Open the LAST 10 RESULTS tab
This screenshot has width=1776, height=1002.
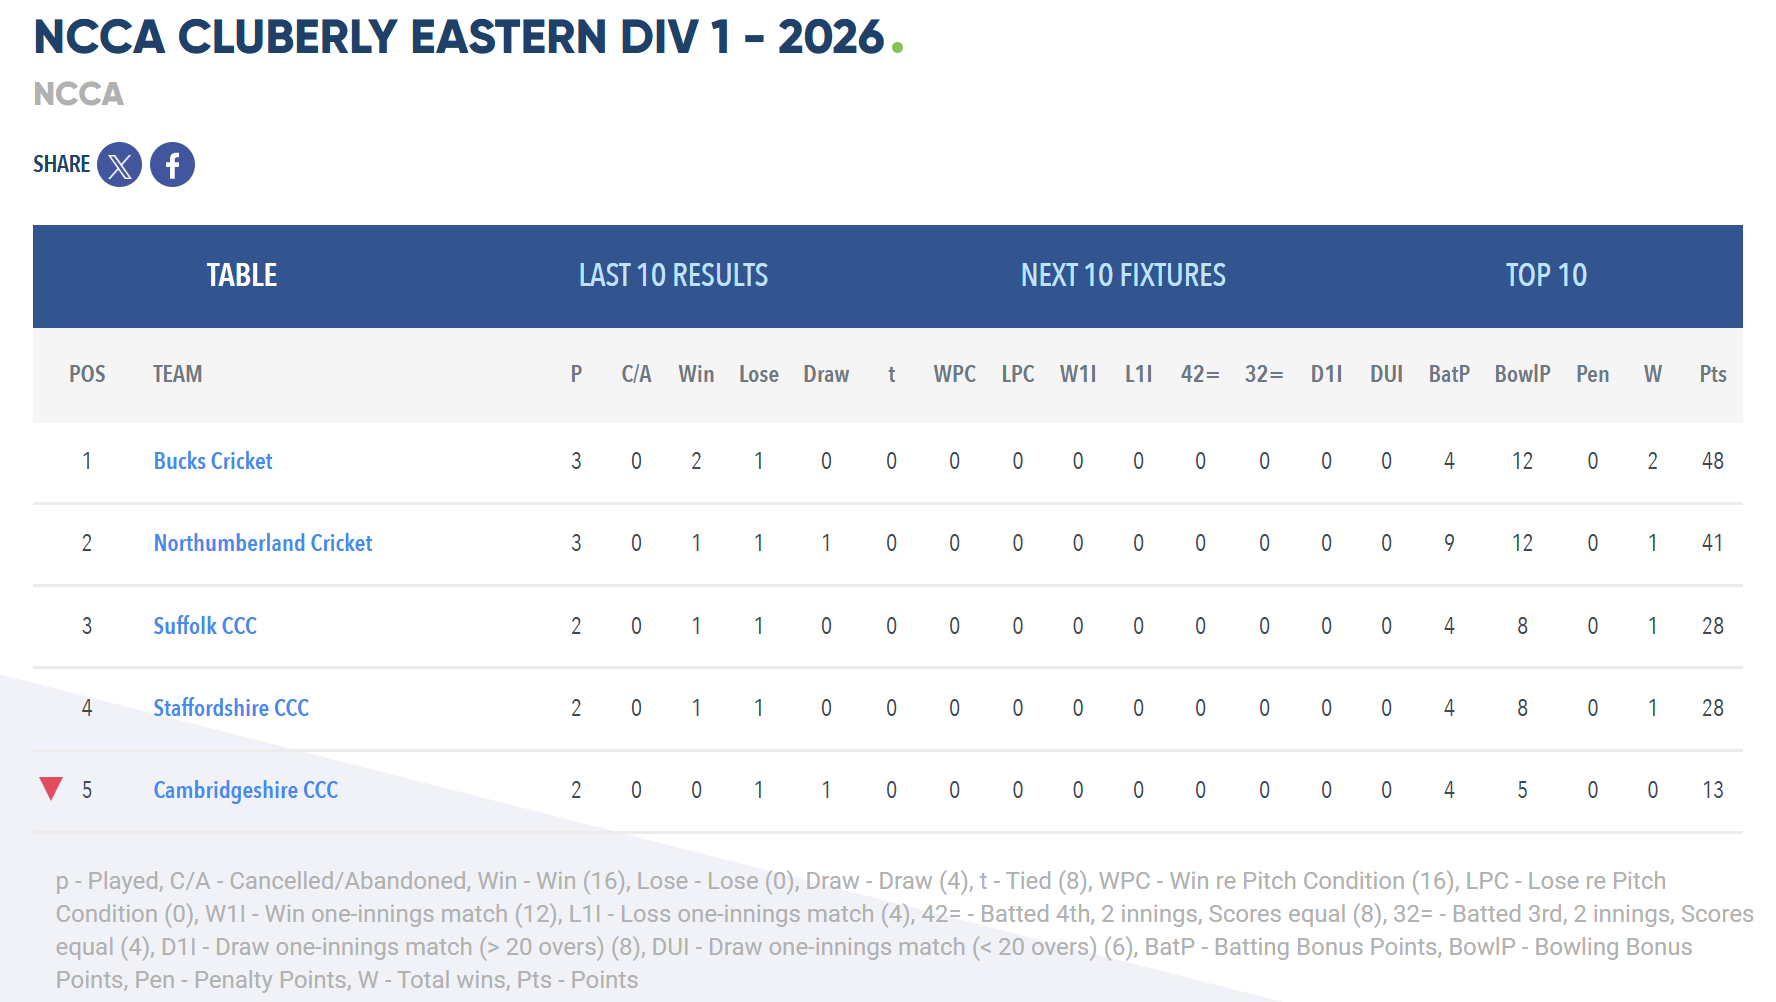673,276
